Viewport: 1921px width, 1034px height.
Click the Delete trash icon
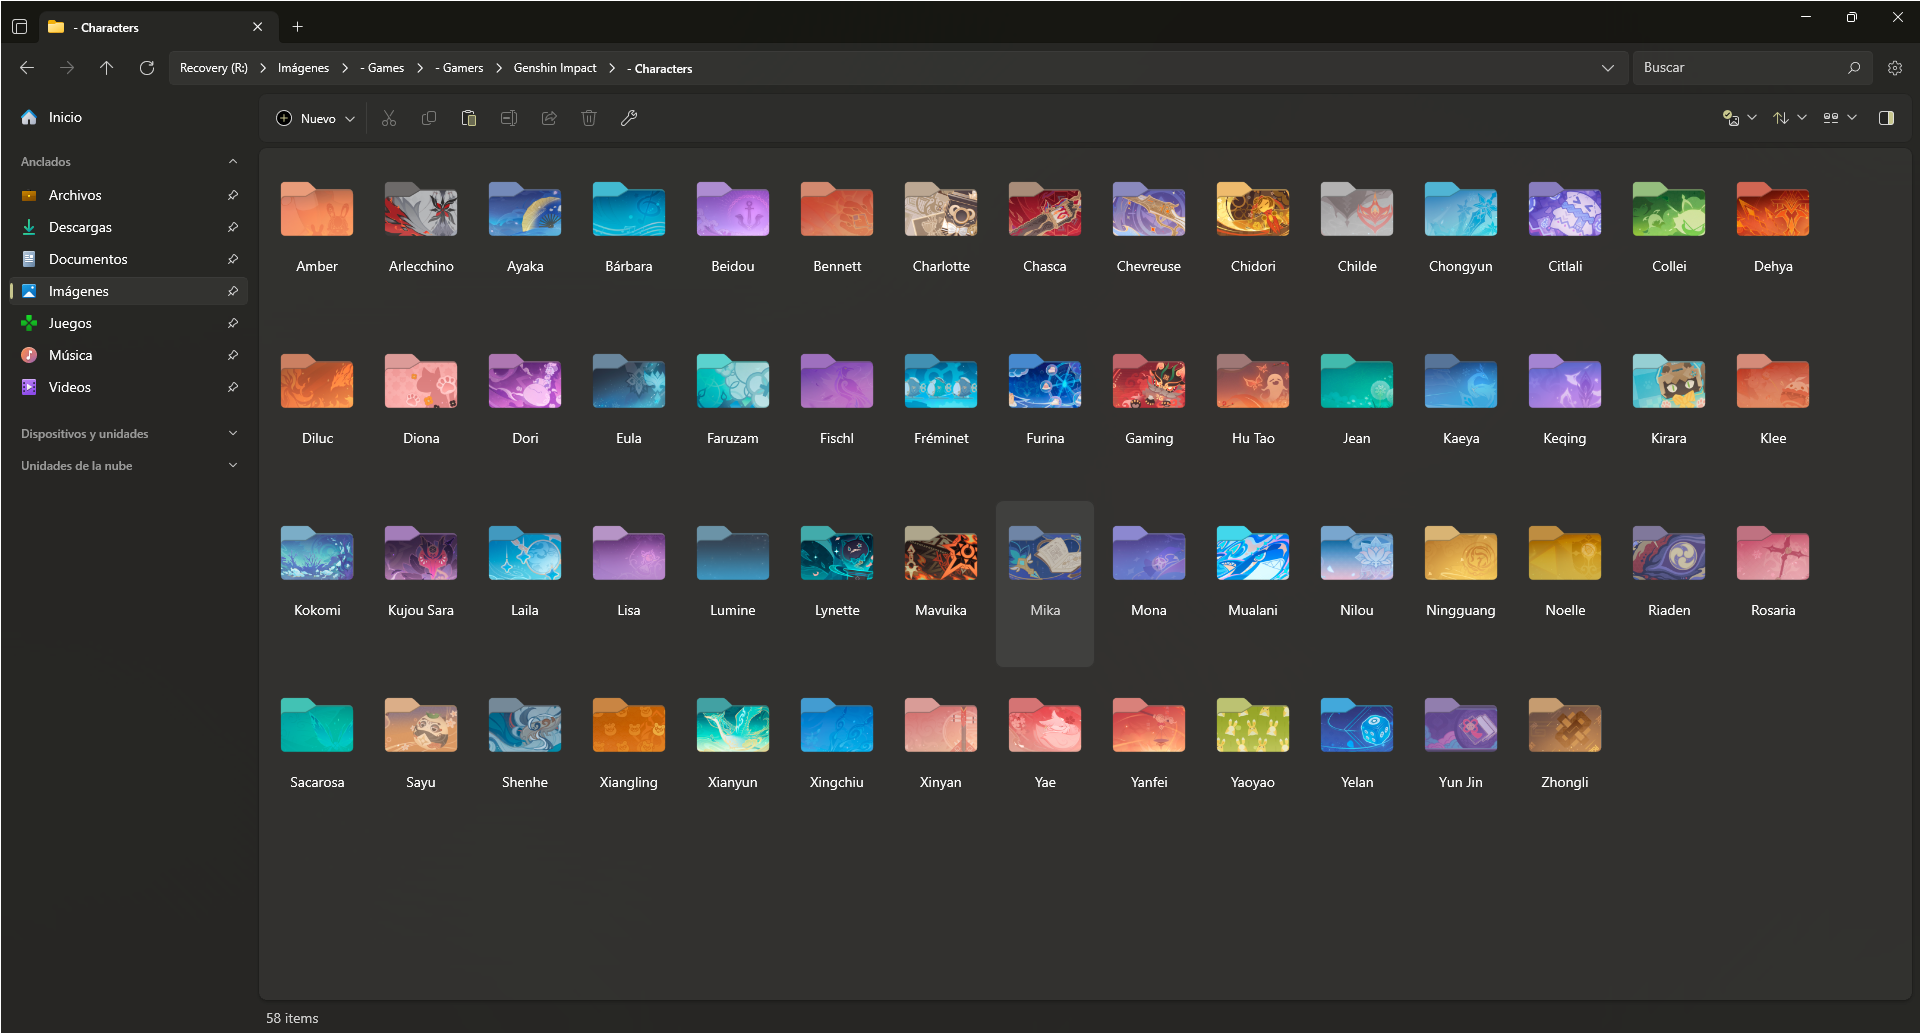(588, 118)
